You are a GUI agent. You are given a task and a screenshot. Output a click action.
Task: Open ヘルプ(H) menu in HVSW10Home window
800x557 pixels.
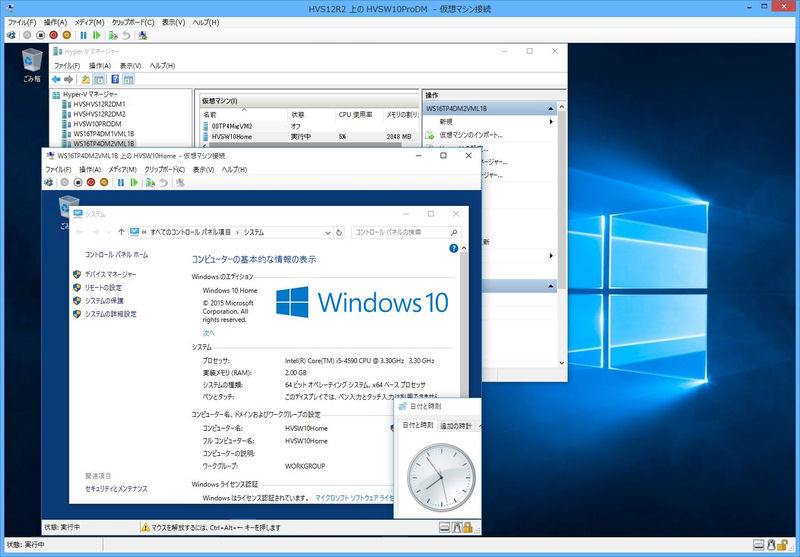point(234,169)
